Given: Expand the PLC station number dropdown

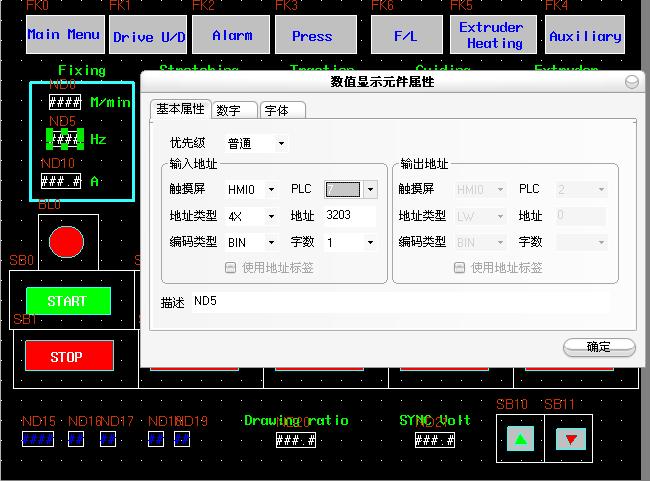Looking at the screenshot, I should pos(370,189).
